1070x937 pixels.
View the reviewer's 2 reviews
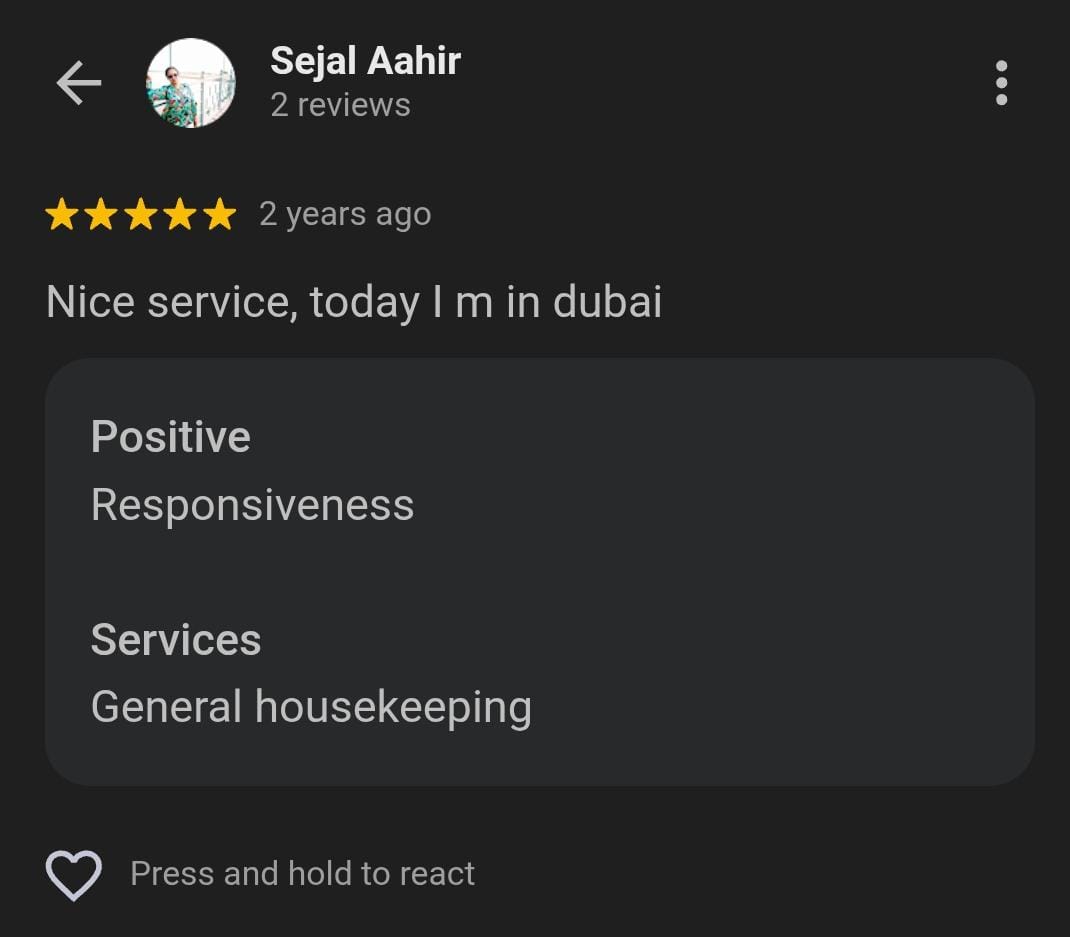(340, 105)
